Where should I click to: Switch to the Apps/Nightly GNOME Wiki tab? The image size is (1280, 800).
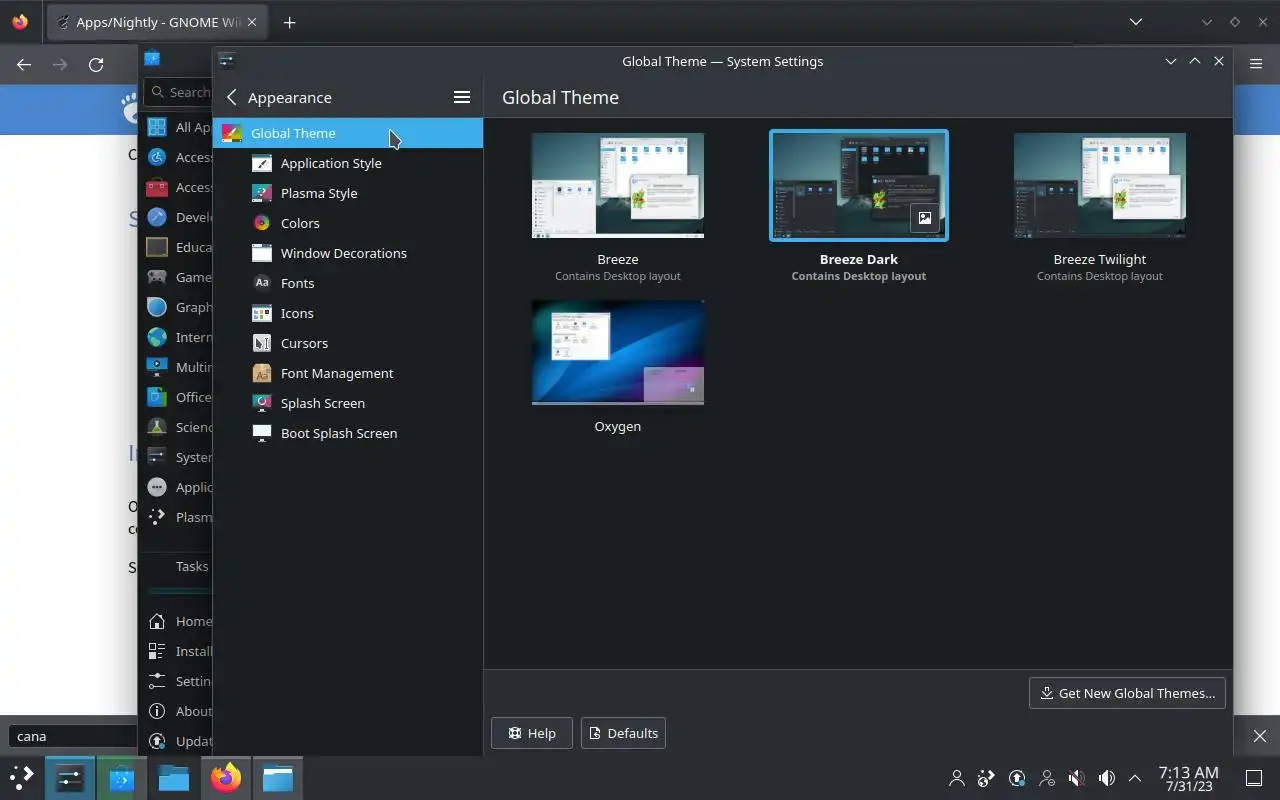pos(155,22)
